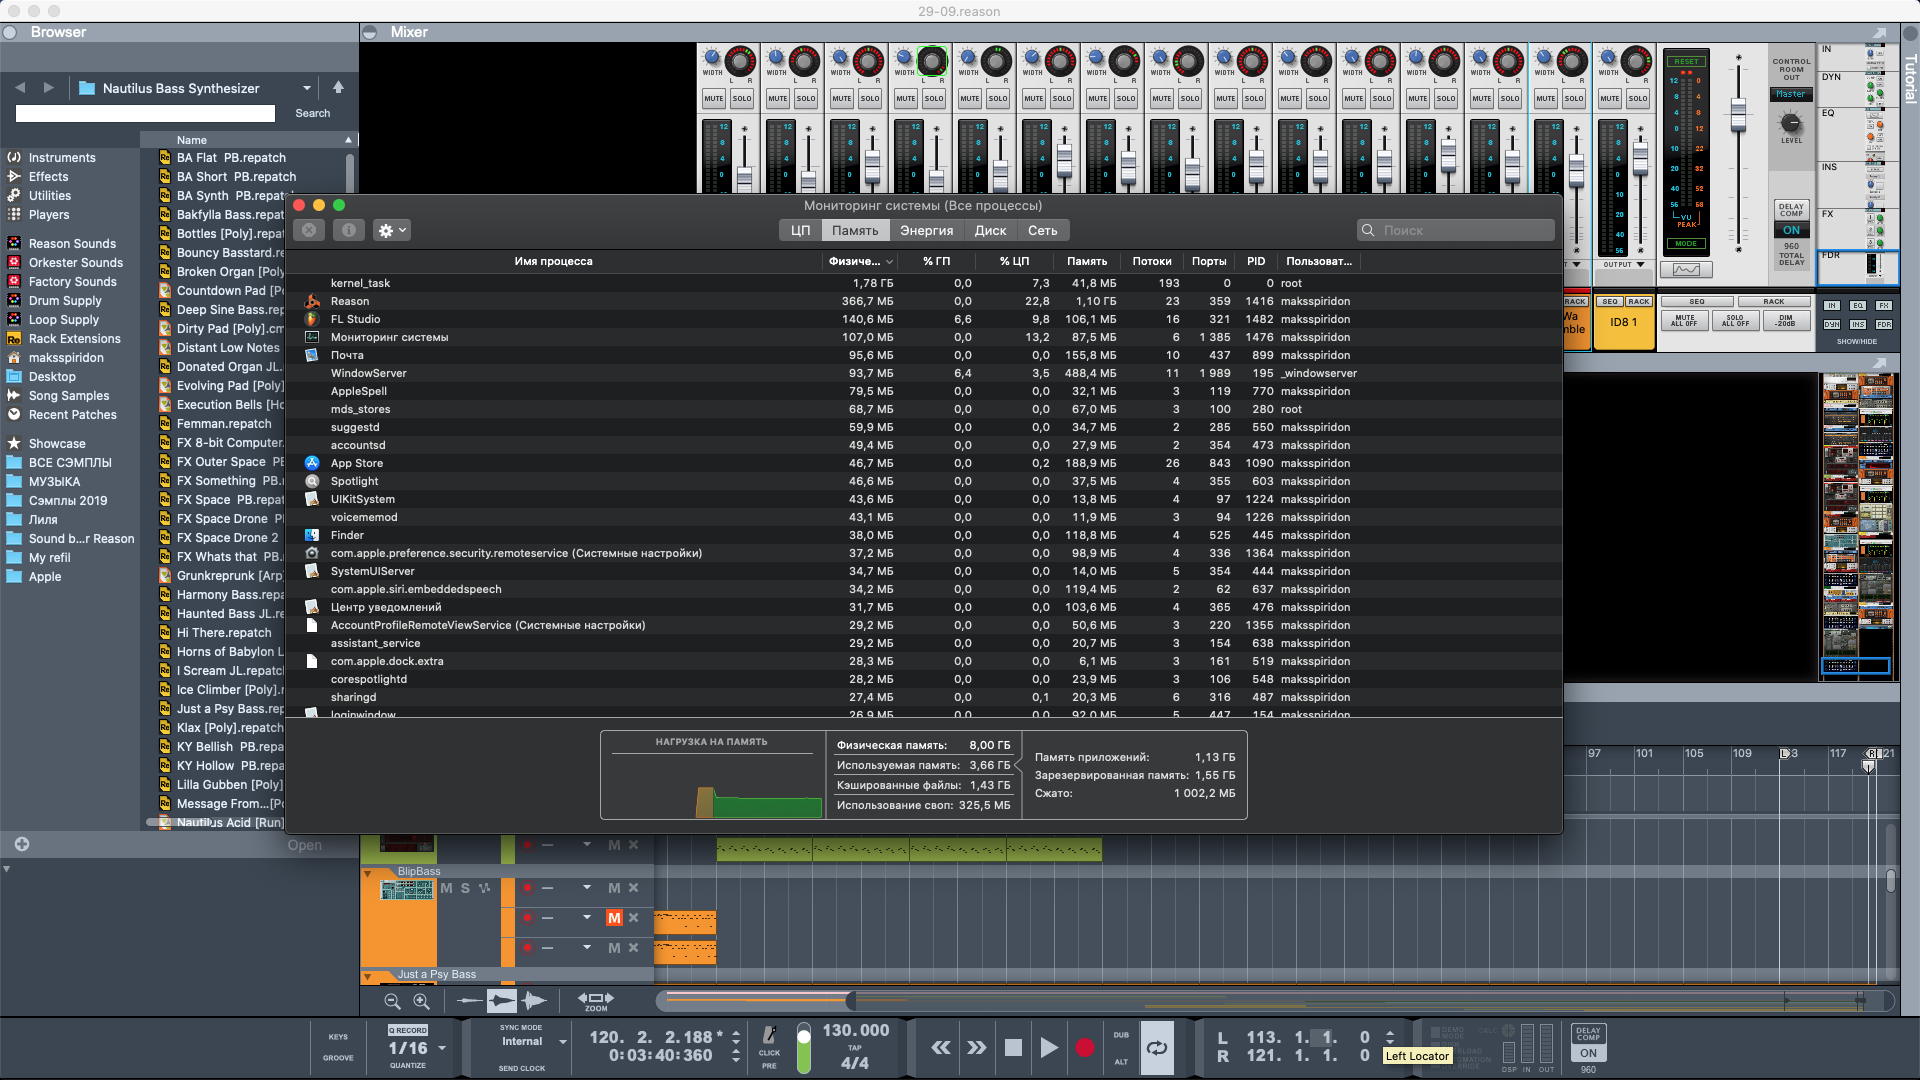Select the Spotlight process row

click(x=354, y=481)
